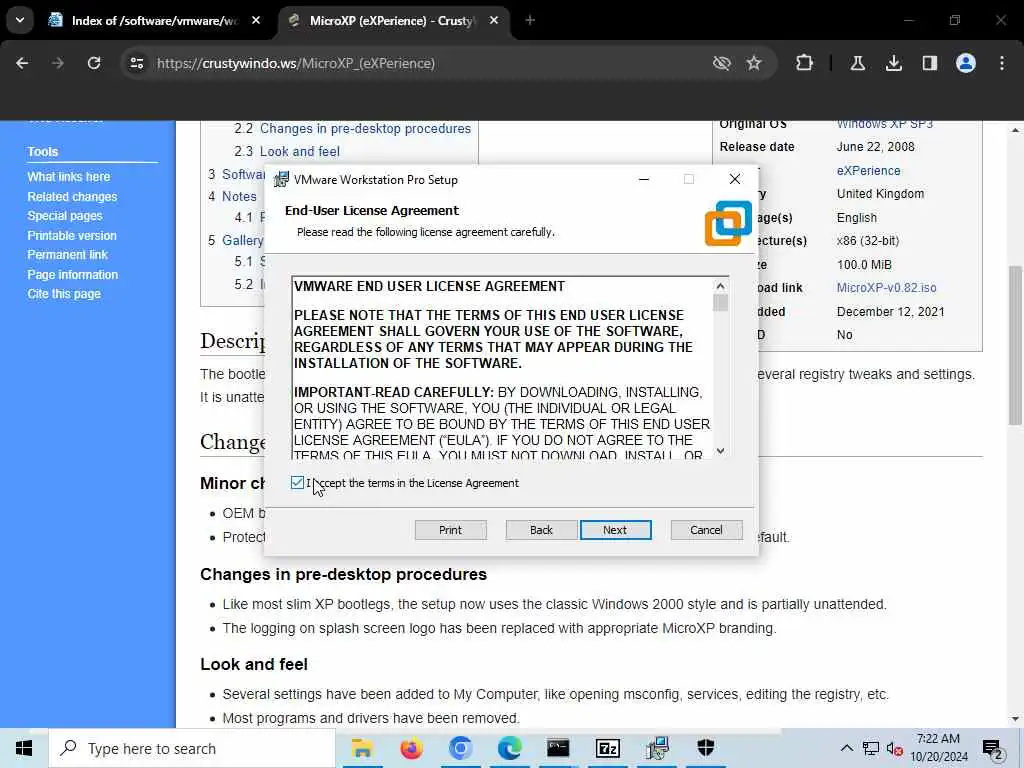Toggle the browser side panel
The width and height of the screenshot is (1024, 768).
(930, 63)
